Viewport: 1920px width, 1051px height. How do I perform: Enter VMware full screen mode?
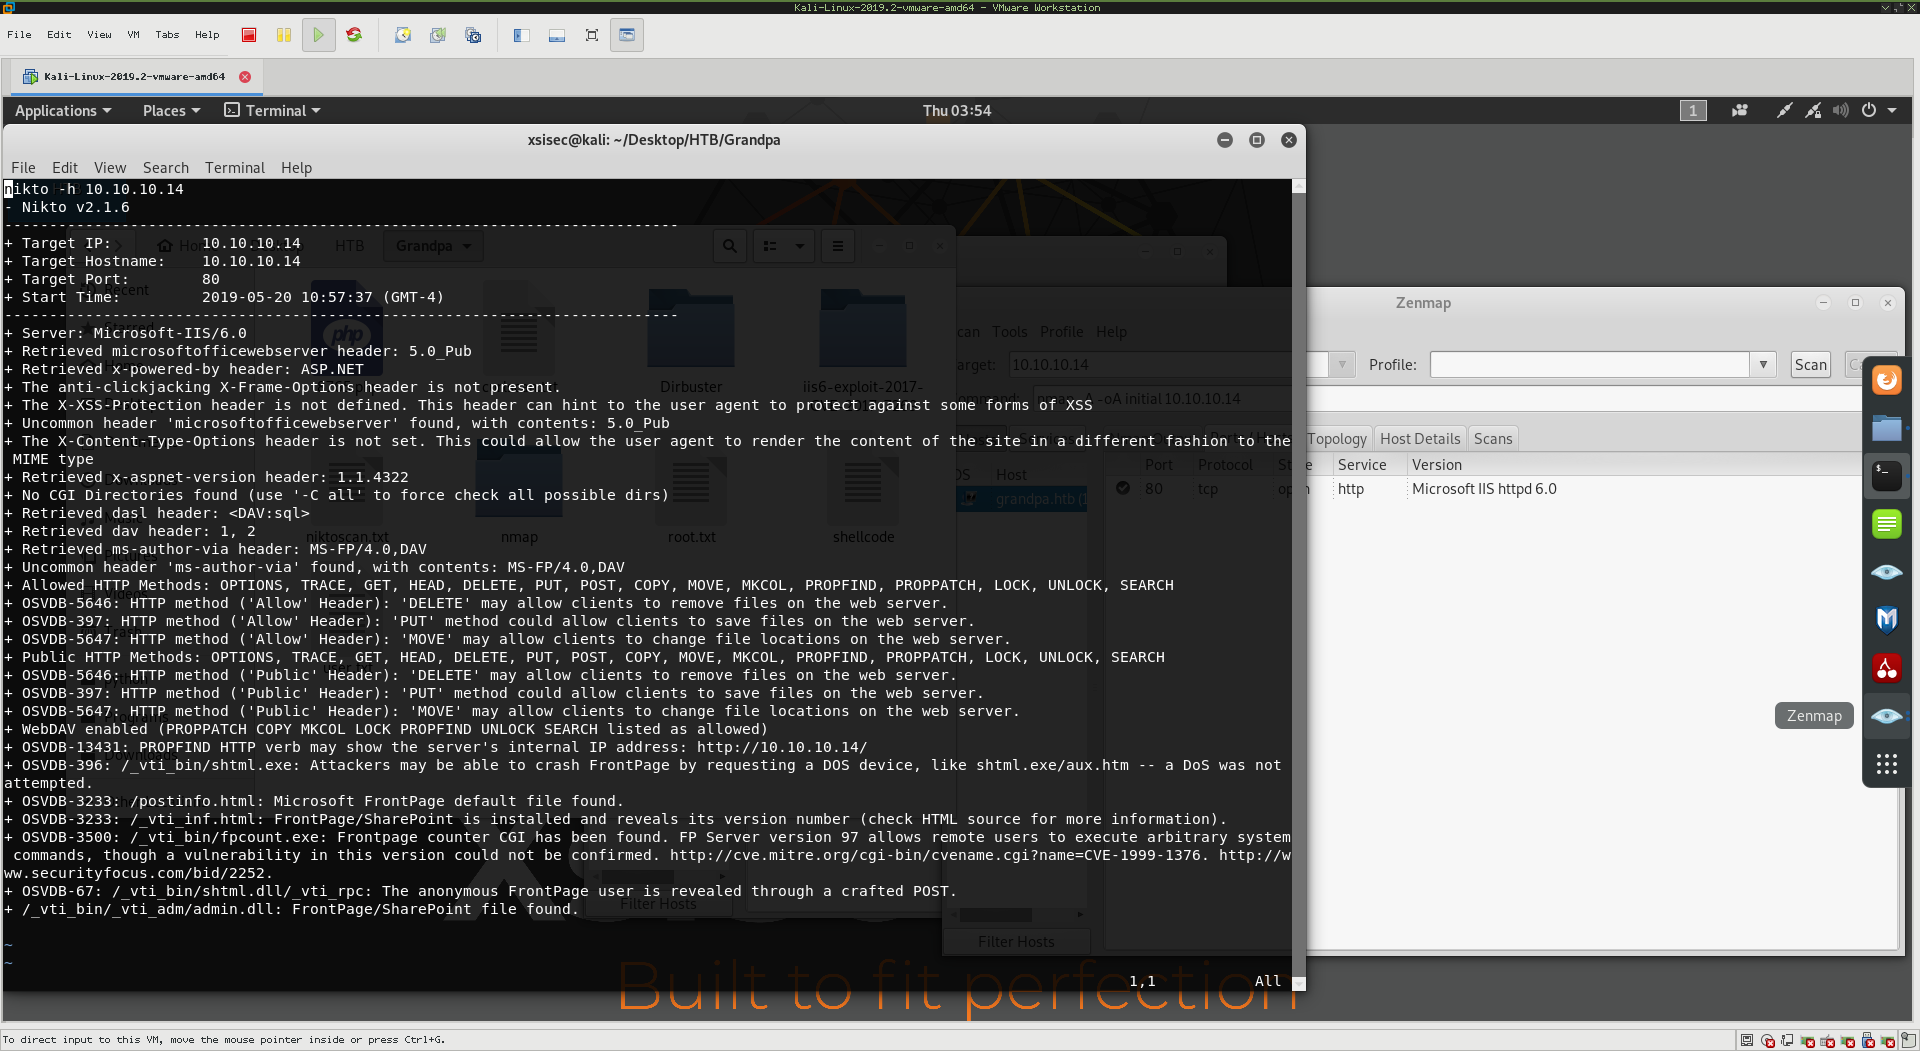coord(592,35)
